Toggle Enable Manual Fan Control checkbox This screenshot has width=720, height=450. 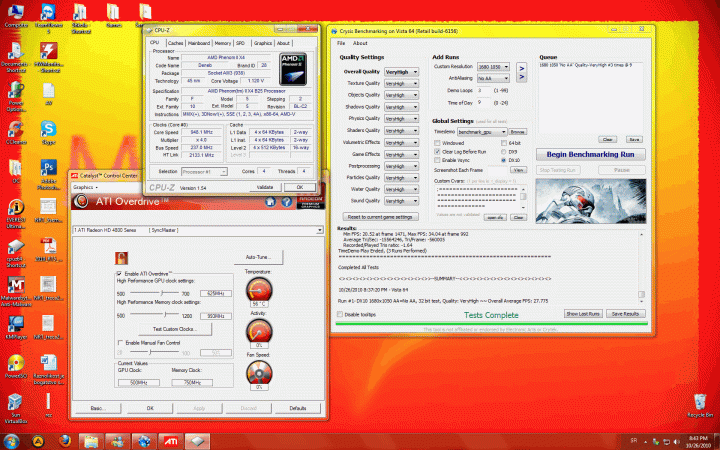[120, 343]
